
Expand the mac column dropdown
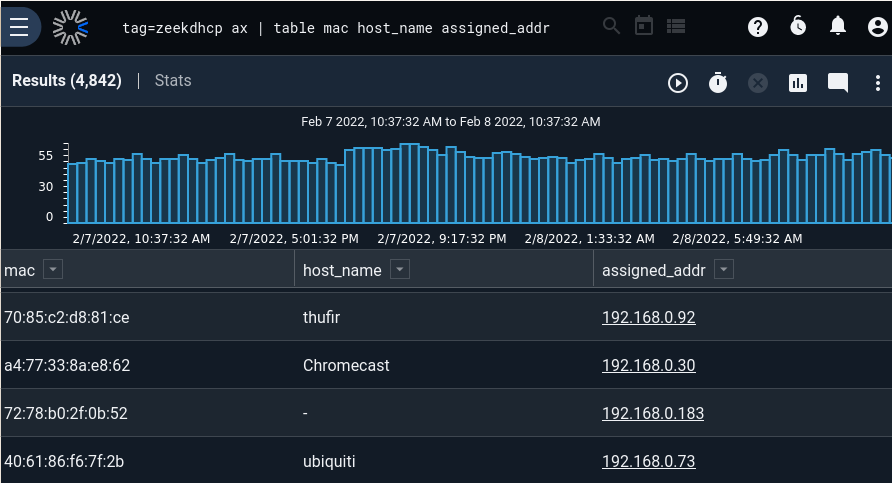click(53, 269)
